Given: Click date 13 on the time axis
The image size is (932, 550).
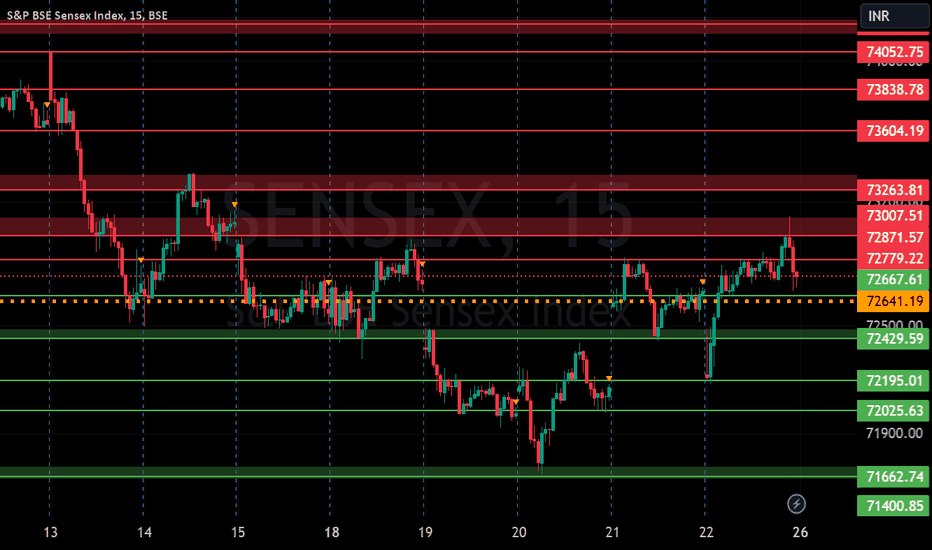Looking at the screenshot, I should [x=51, y=532].
